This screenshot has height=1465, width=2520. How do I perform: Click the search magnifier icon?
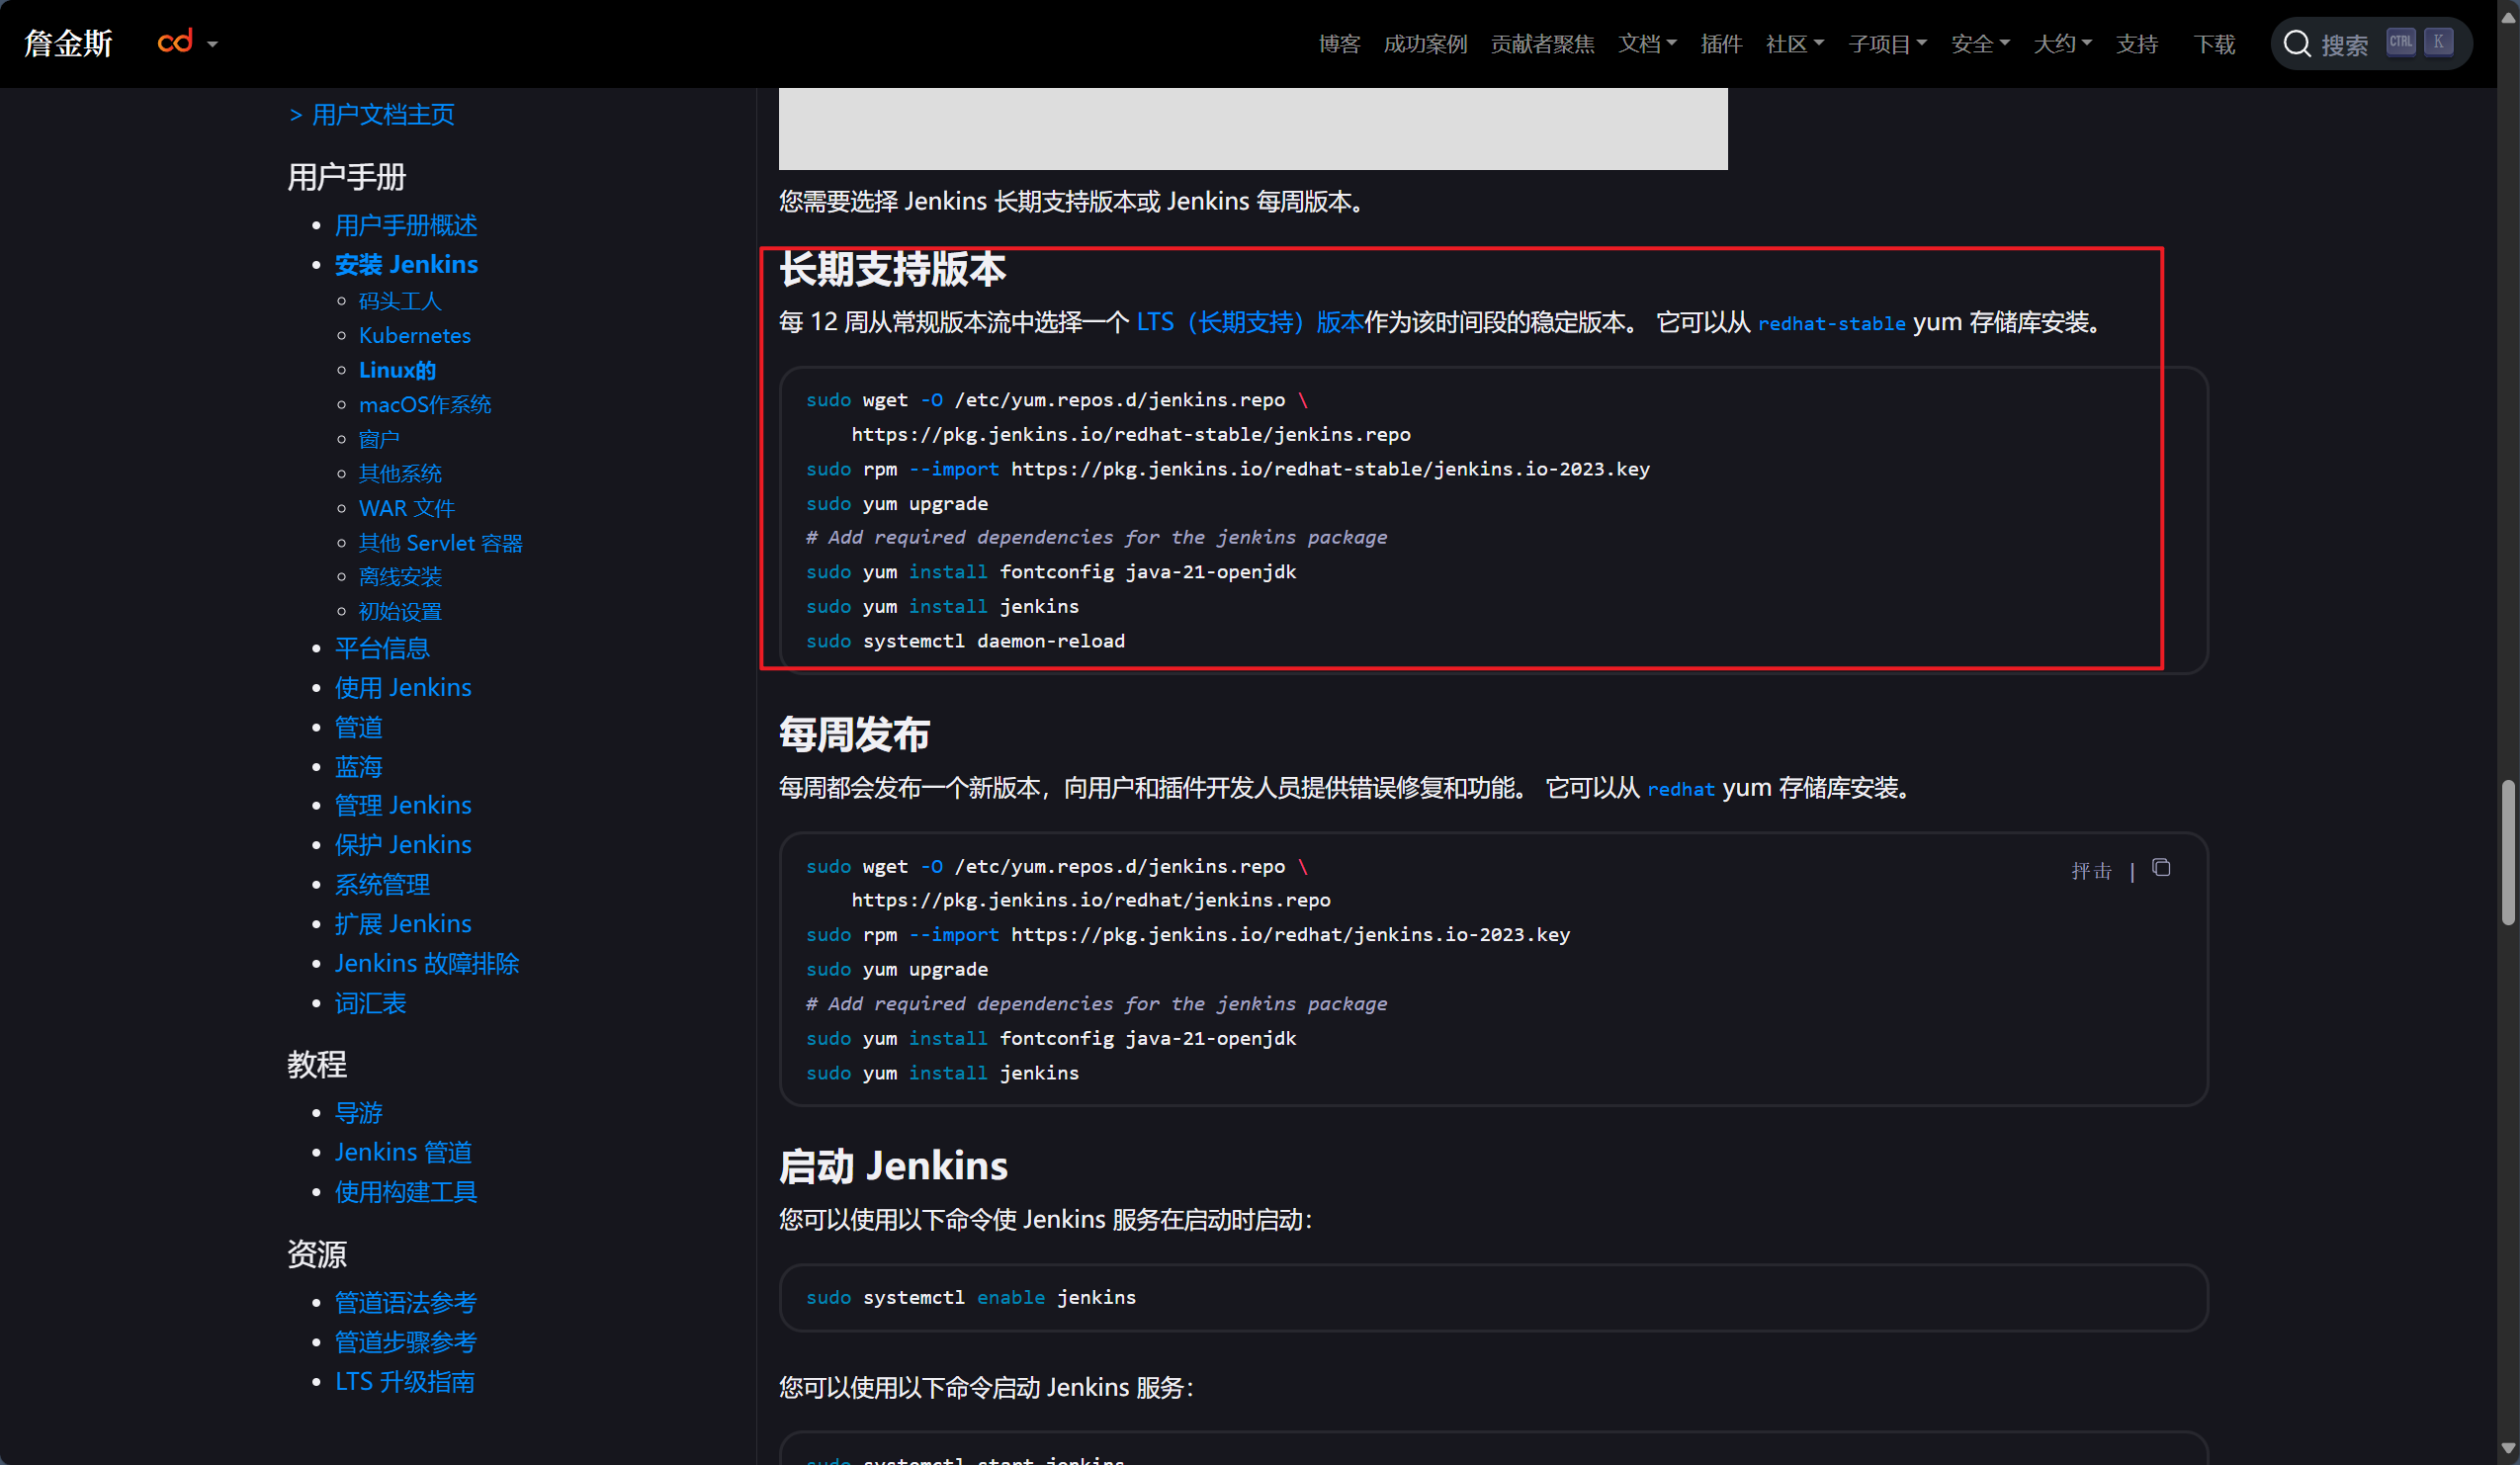(x=2297, y=44)
